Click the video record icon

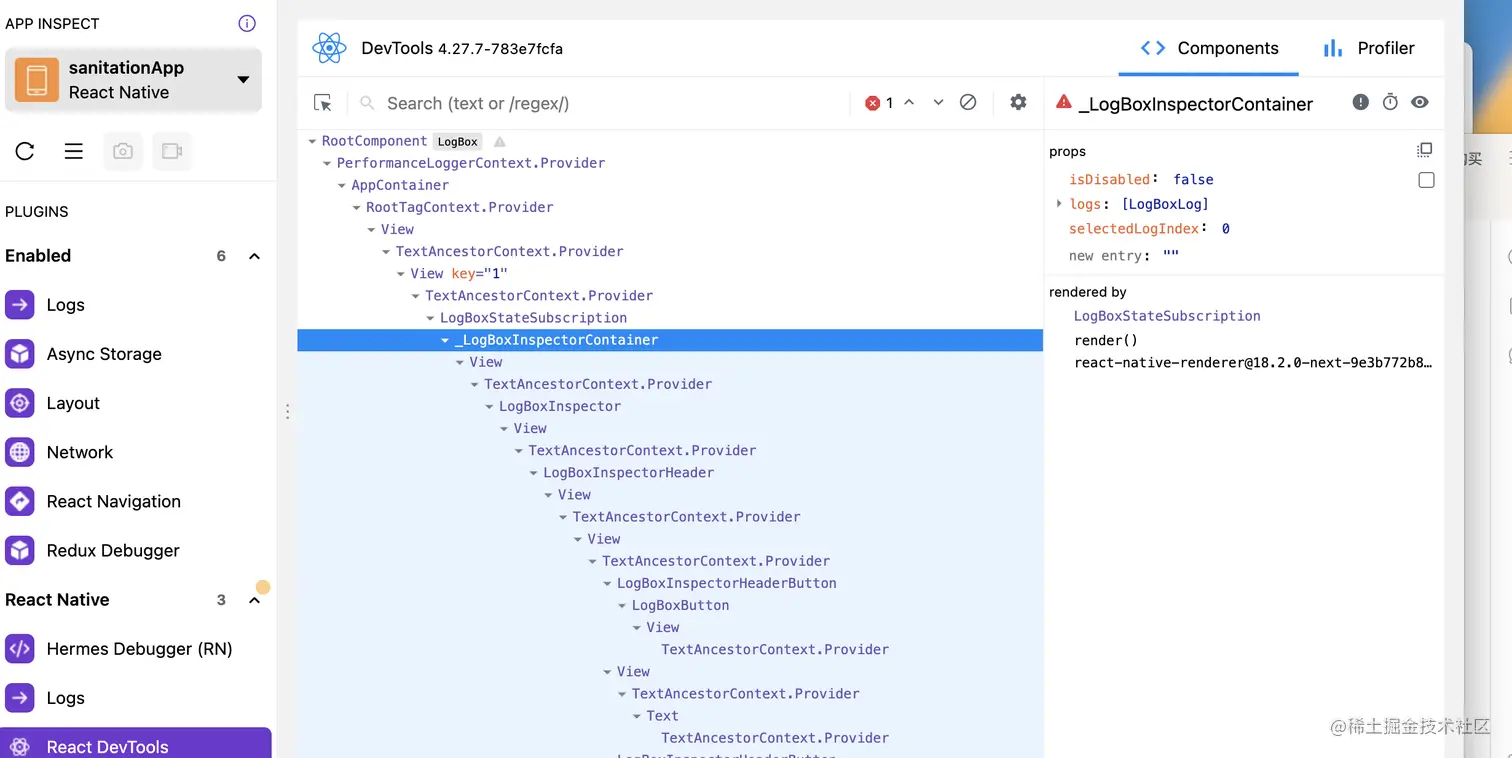pos(172,151)
